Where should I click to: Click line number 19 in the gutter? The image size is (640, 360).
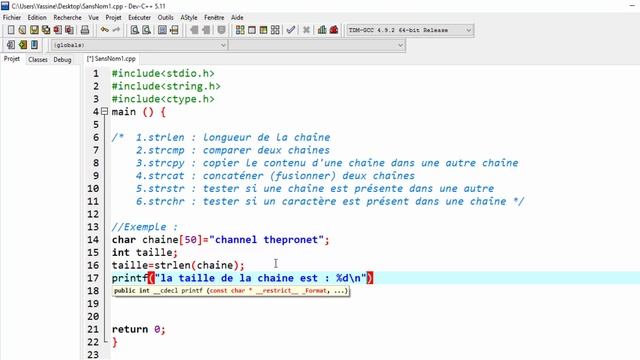(93, 304)
